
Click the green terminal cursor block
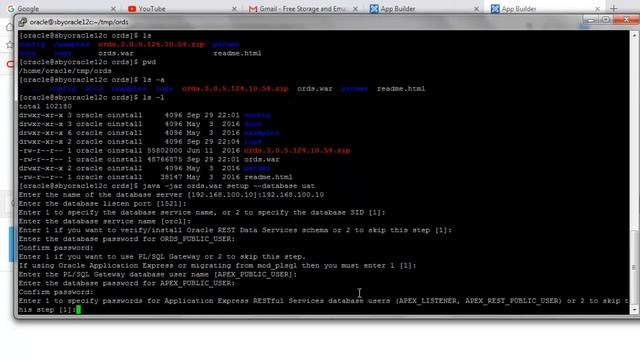tap(78, 310)
